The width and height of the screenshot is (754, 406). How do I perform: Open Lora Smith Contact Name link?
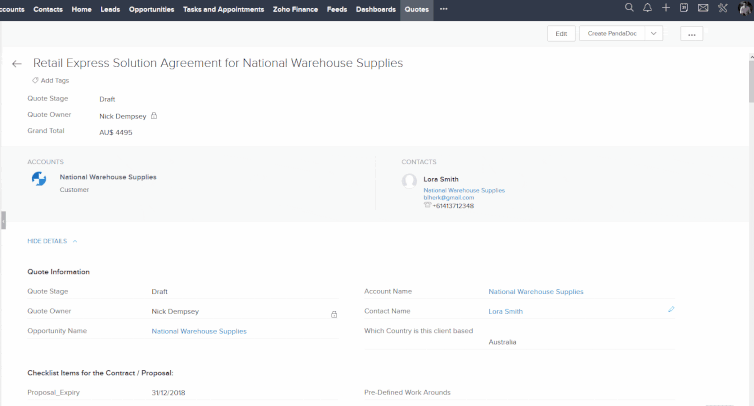505,311
